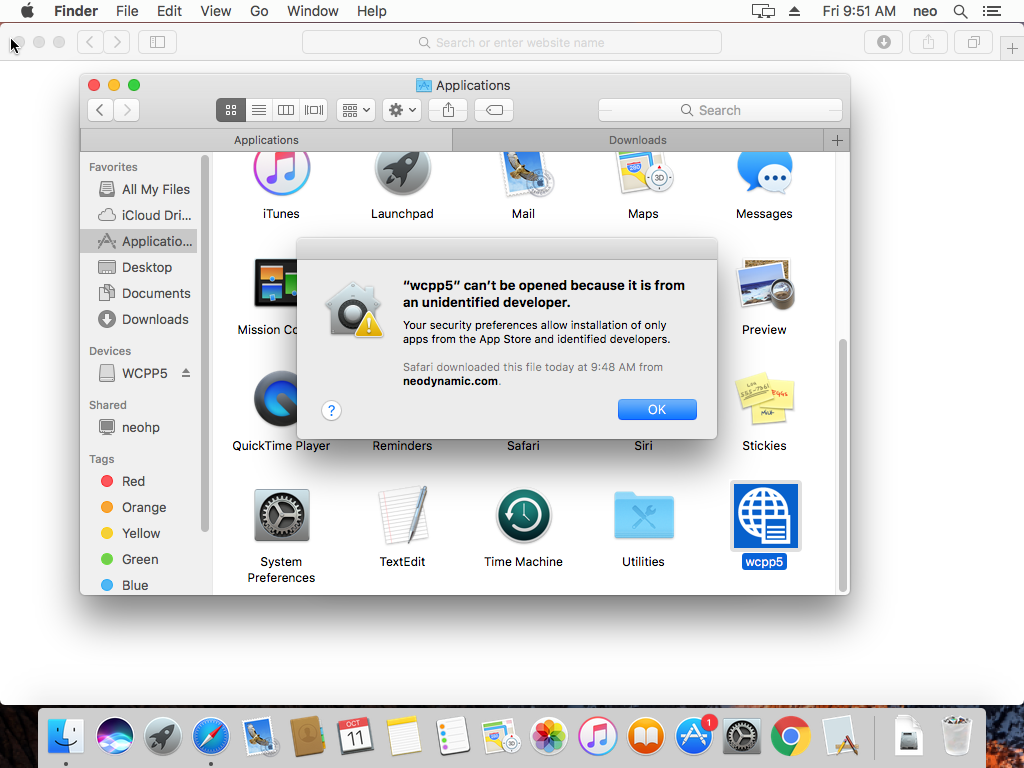Open the help question mark button in dialog

point(332,410)
